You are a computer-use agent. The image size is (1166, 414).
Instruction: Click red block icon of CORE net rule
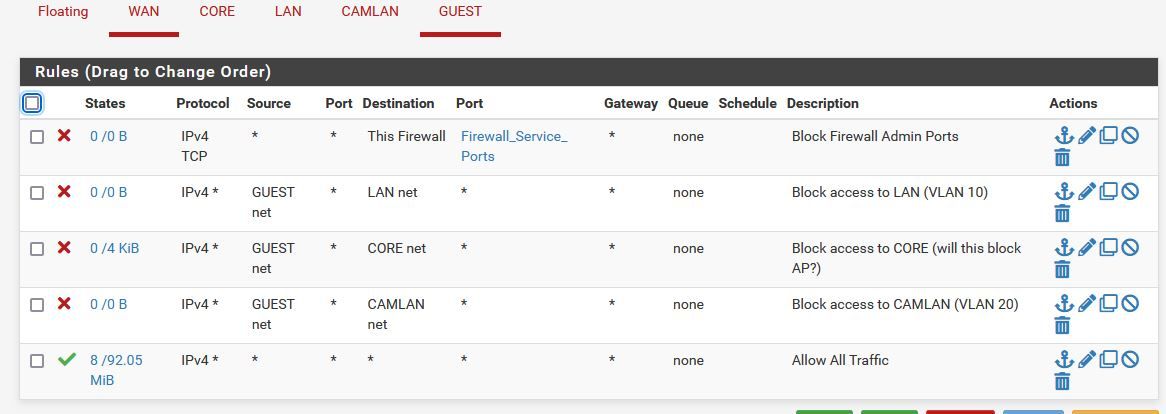point(65,247)
